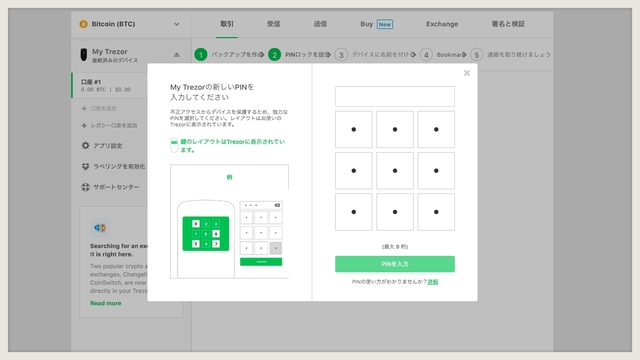
Task: Click the Trezor device icon beside green hint
Action: (174, 145)
